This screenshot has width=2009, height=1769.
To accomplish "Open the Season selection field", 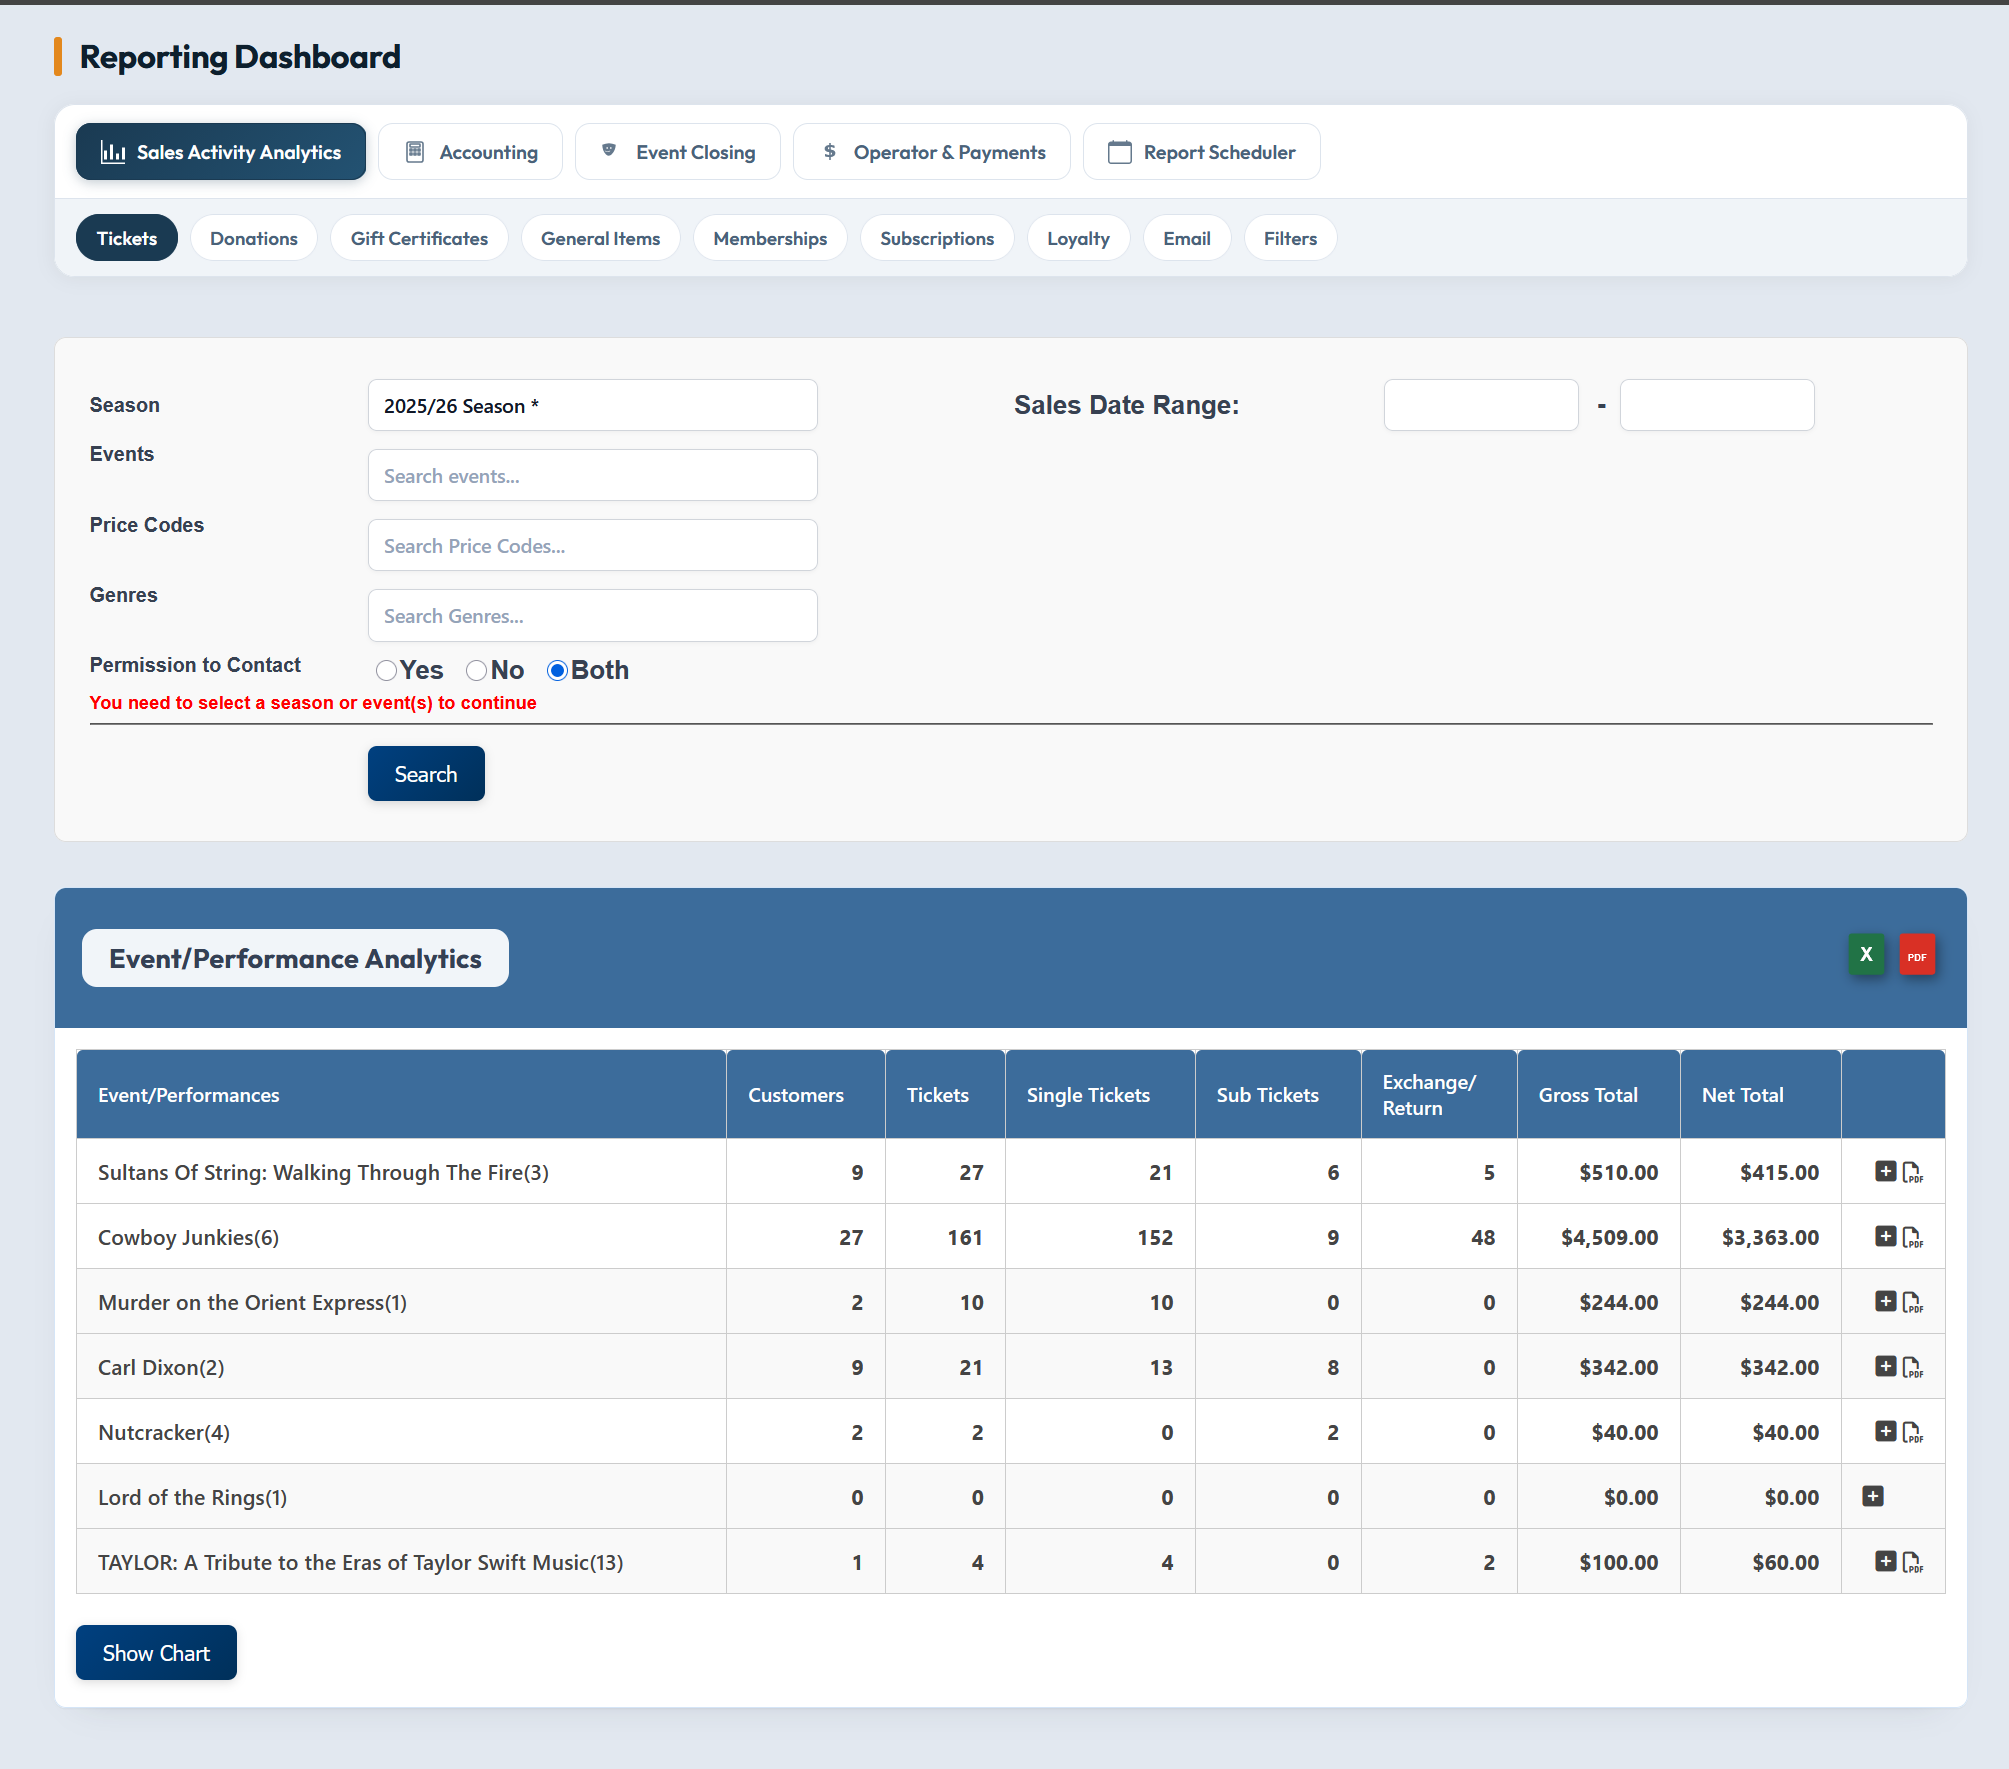I will pyautogui.click(x=593, y=405).
